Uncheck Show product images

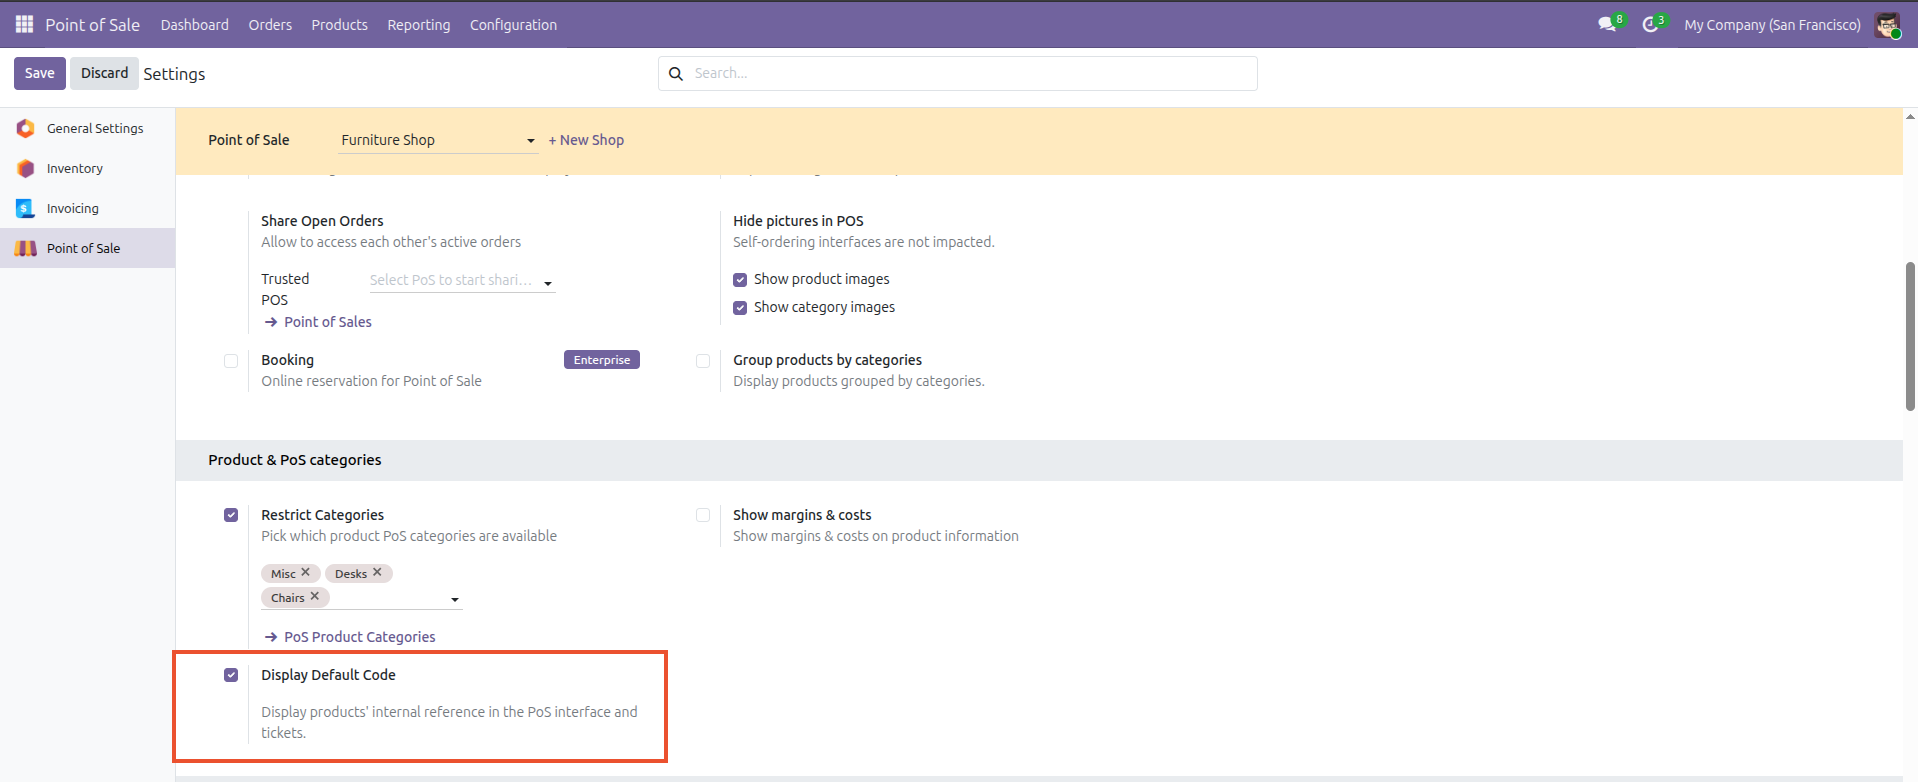click(740, 280)
